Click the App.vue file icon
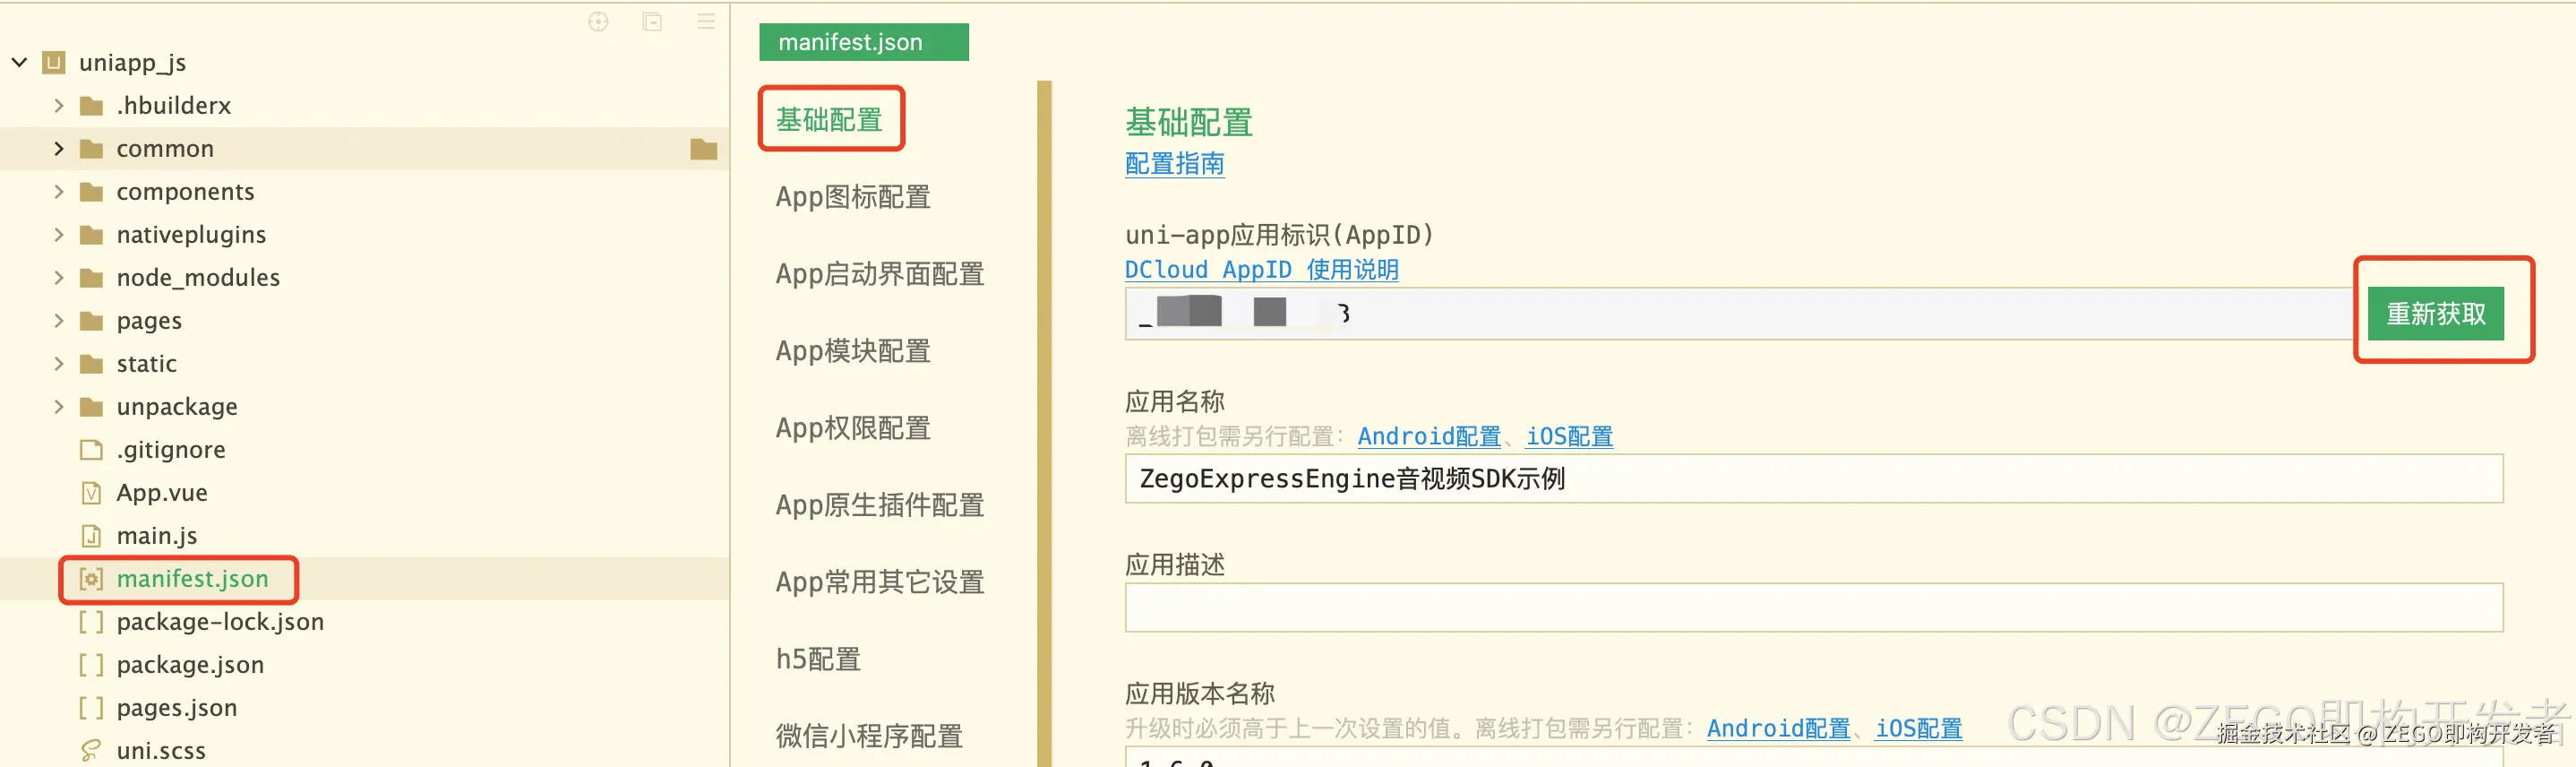Screen dimensions: 2576x767 [91, 493]
